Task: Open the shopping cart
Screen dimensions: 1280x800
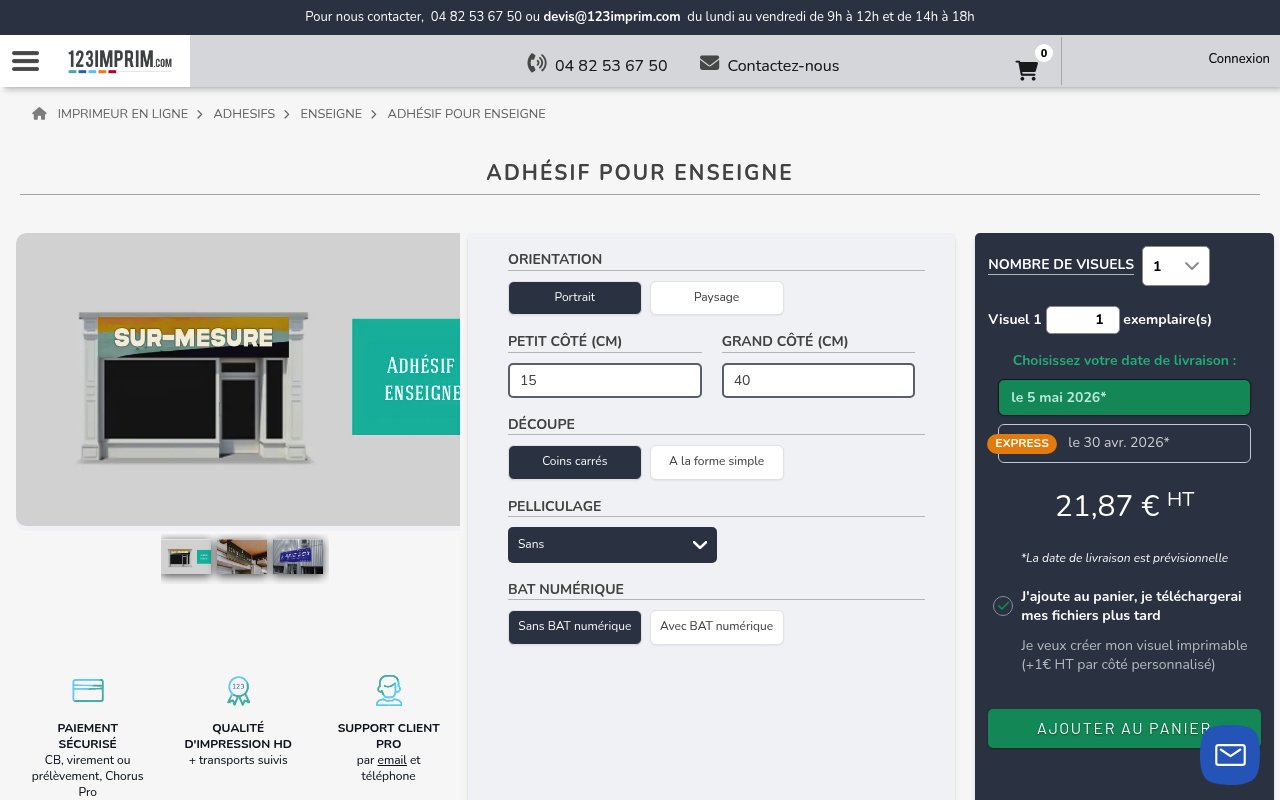Action: tap(1026, 71)
